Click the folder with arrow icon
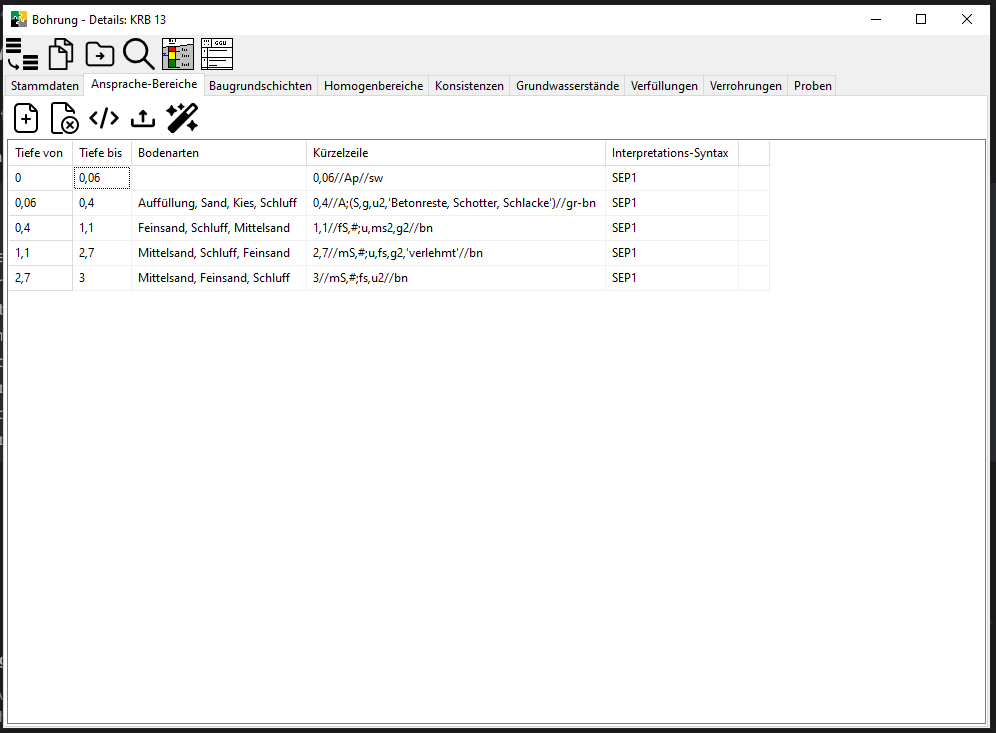Image resolution: width=996 pixels, height=733 pixels. (x=100, y=54)
